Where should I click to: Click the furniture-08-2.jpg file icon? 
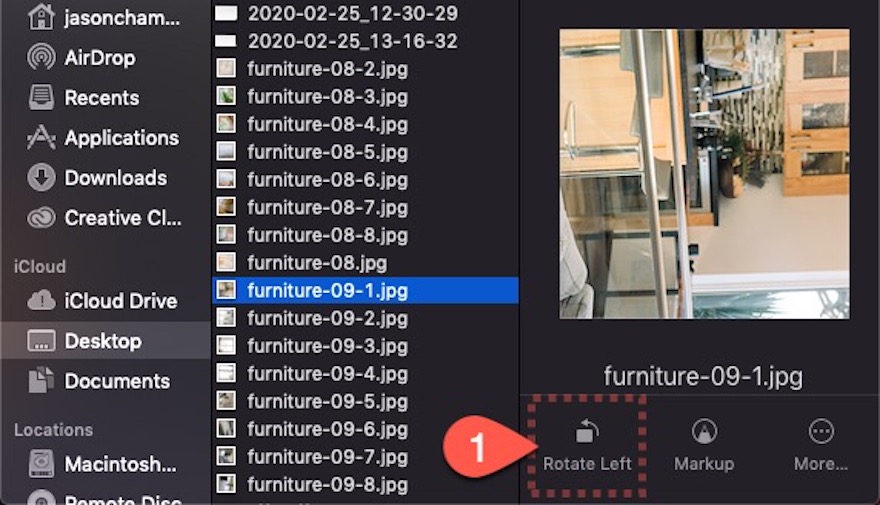226,68
